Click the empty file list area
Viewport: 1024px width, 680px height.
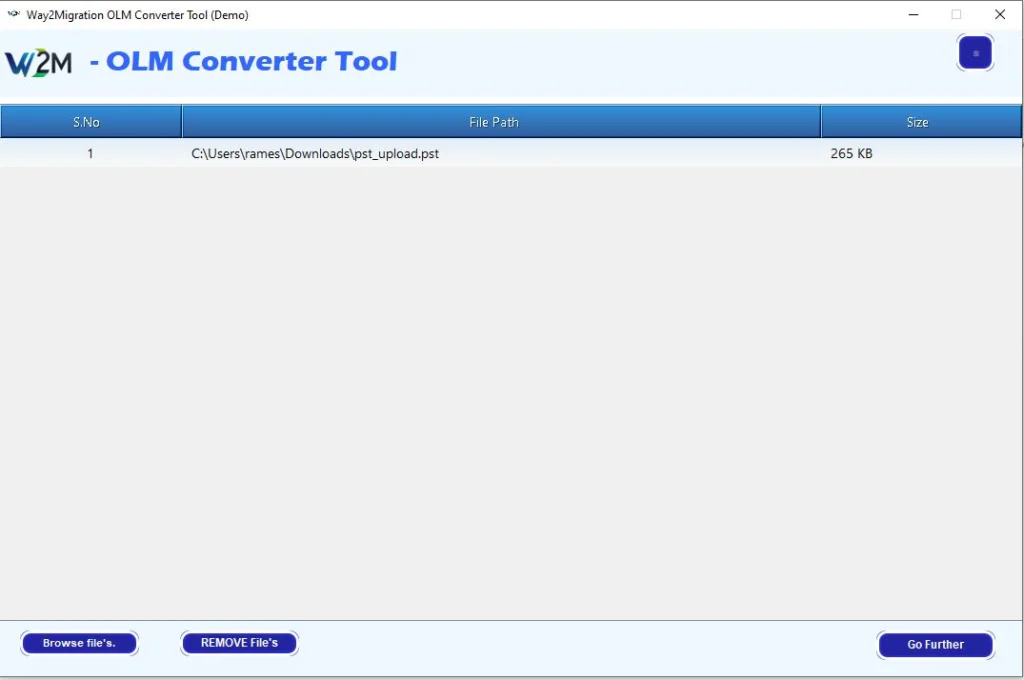tap(500, 390)
